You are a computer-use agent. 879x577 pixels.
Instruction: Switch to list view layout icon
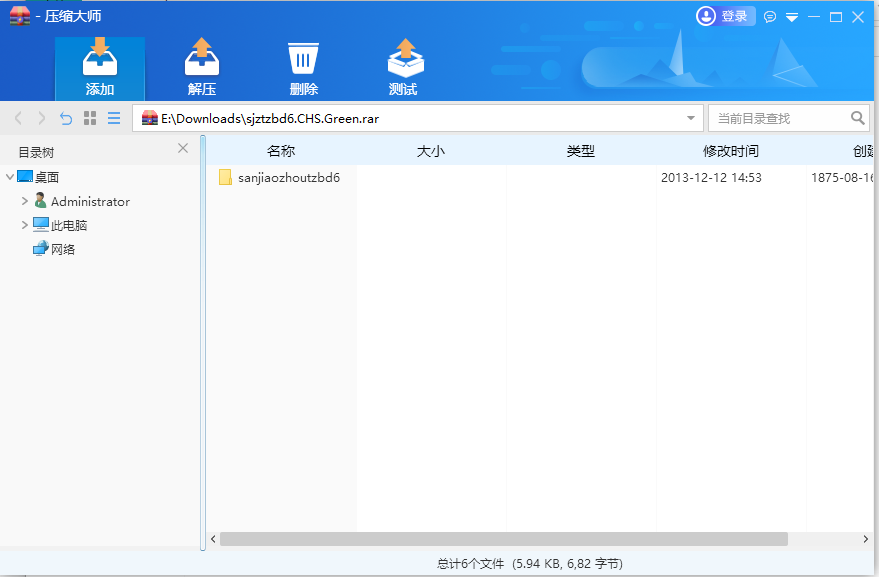pos(113,117)
